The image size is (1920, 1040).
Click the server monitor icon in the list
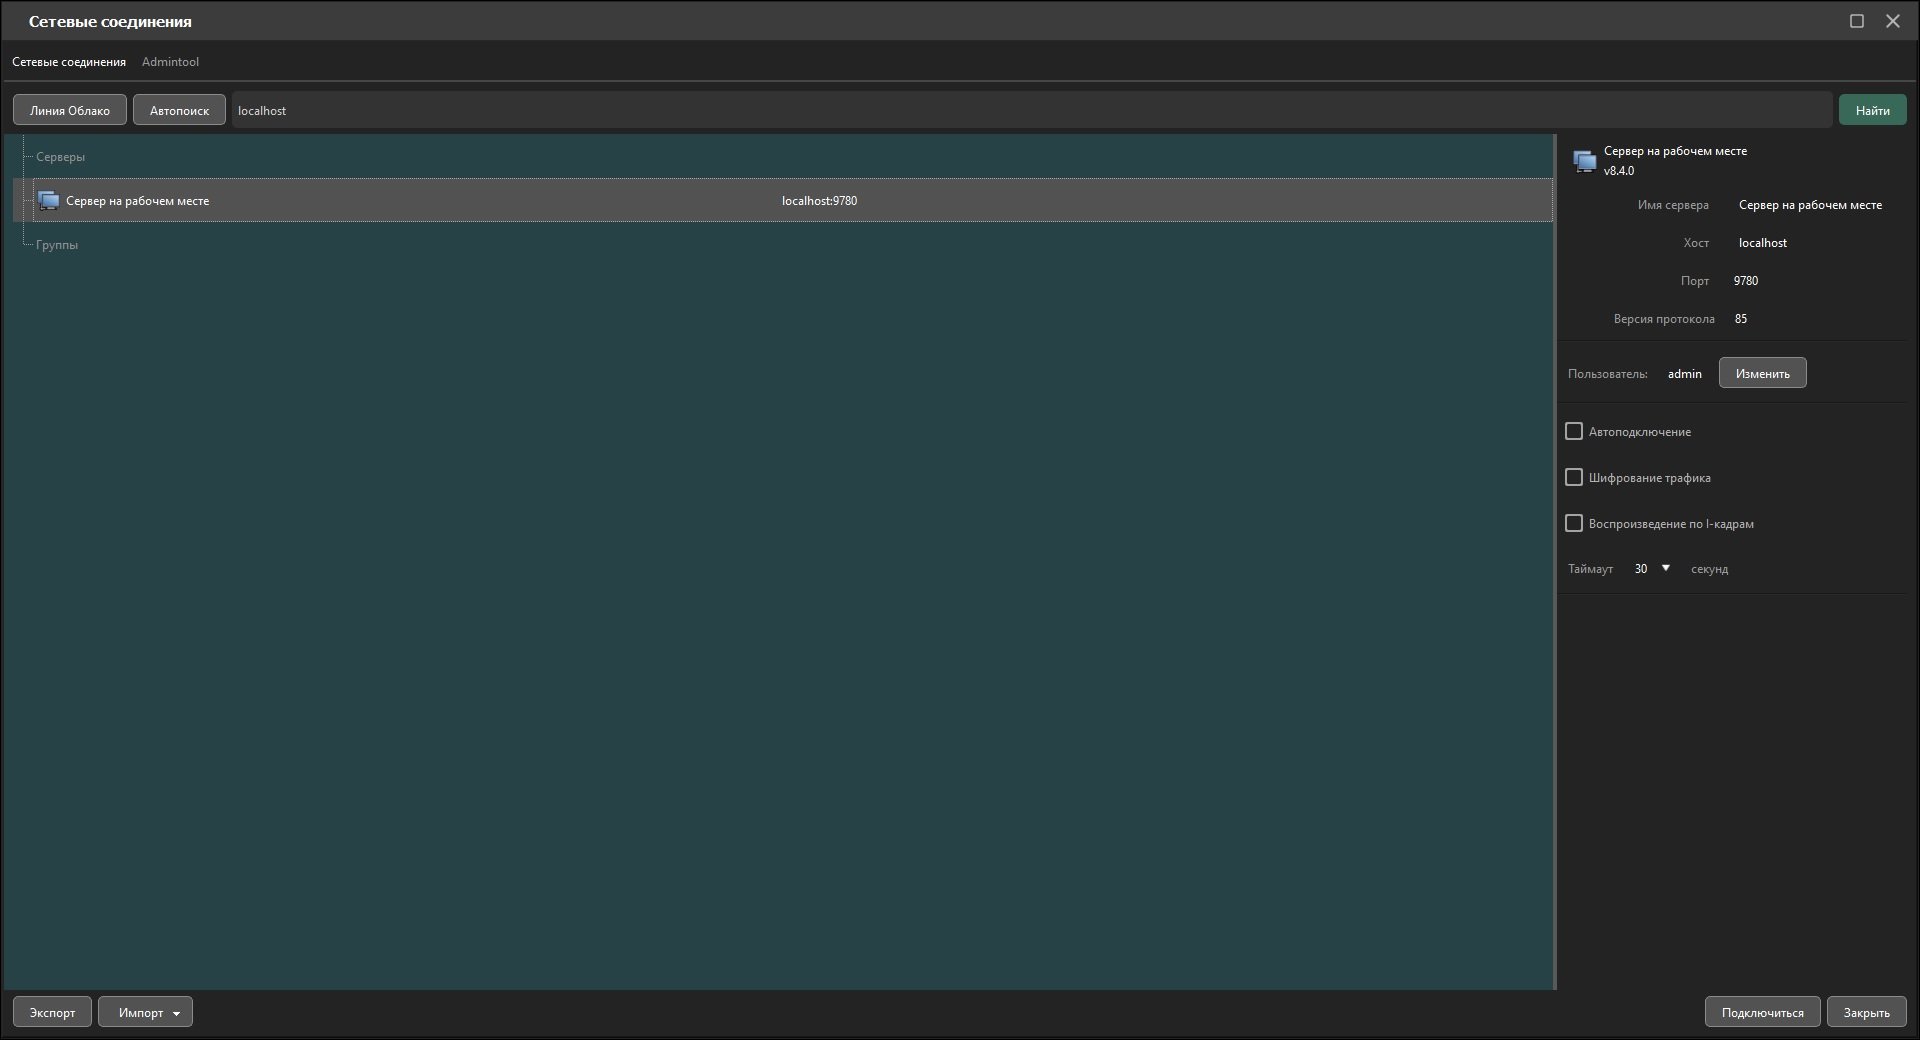48,201
